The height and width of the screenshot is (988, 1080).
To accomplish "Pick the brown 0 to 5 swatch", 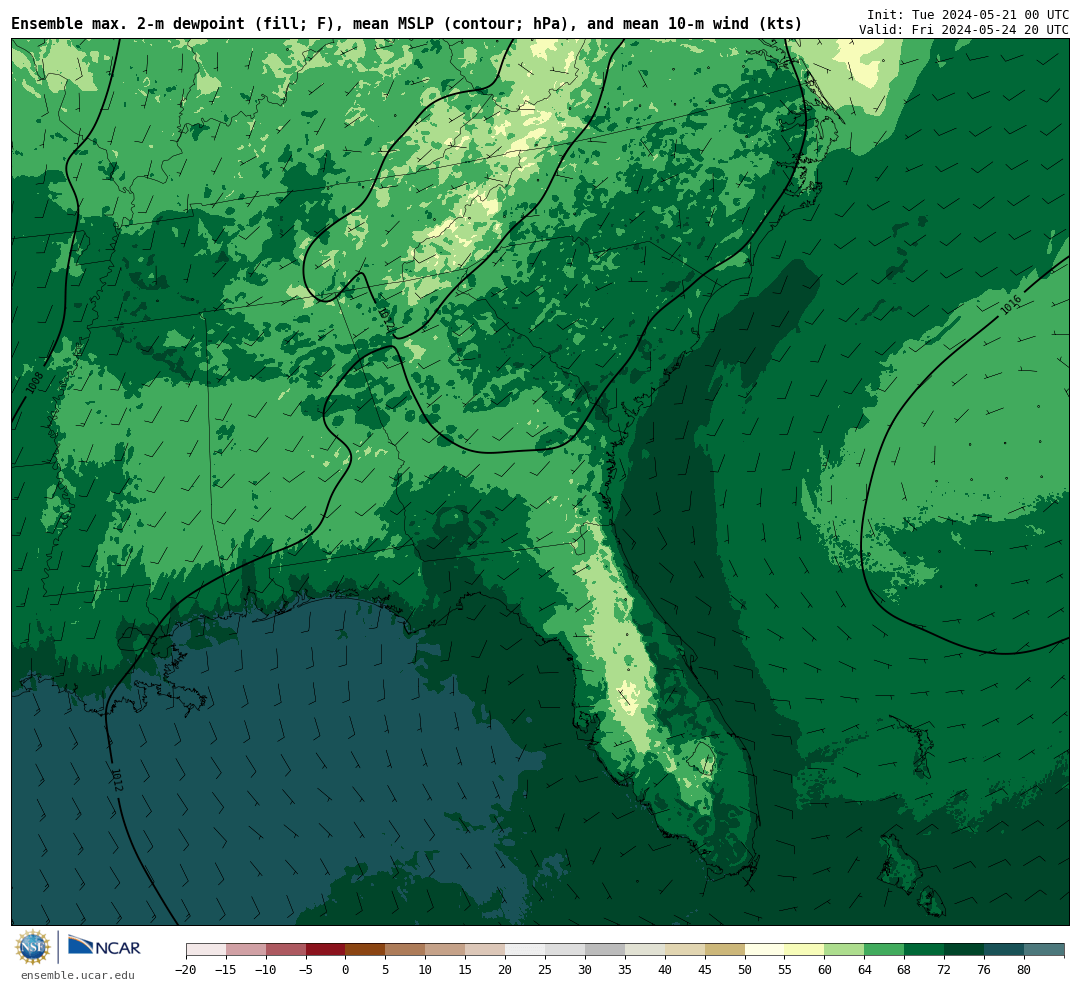I will tap(365, 950).
